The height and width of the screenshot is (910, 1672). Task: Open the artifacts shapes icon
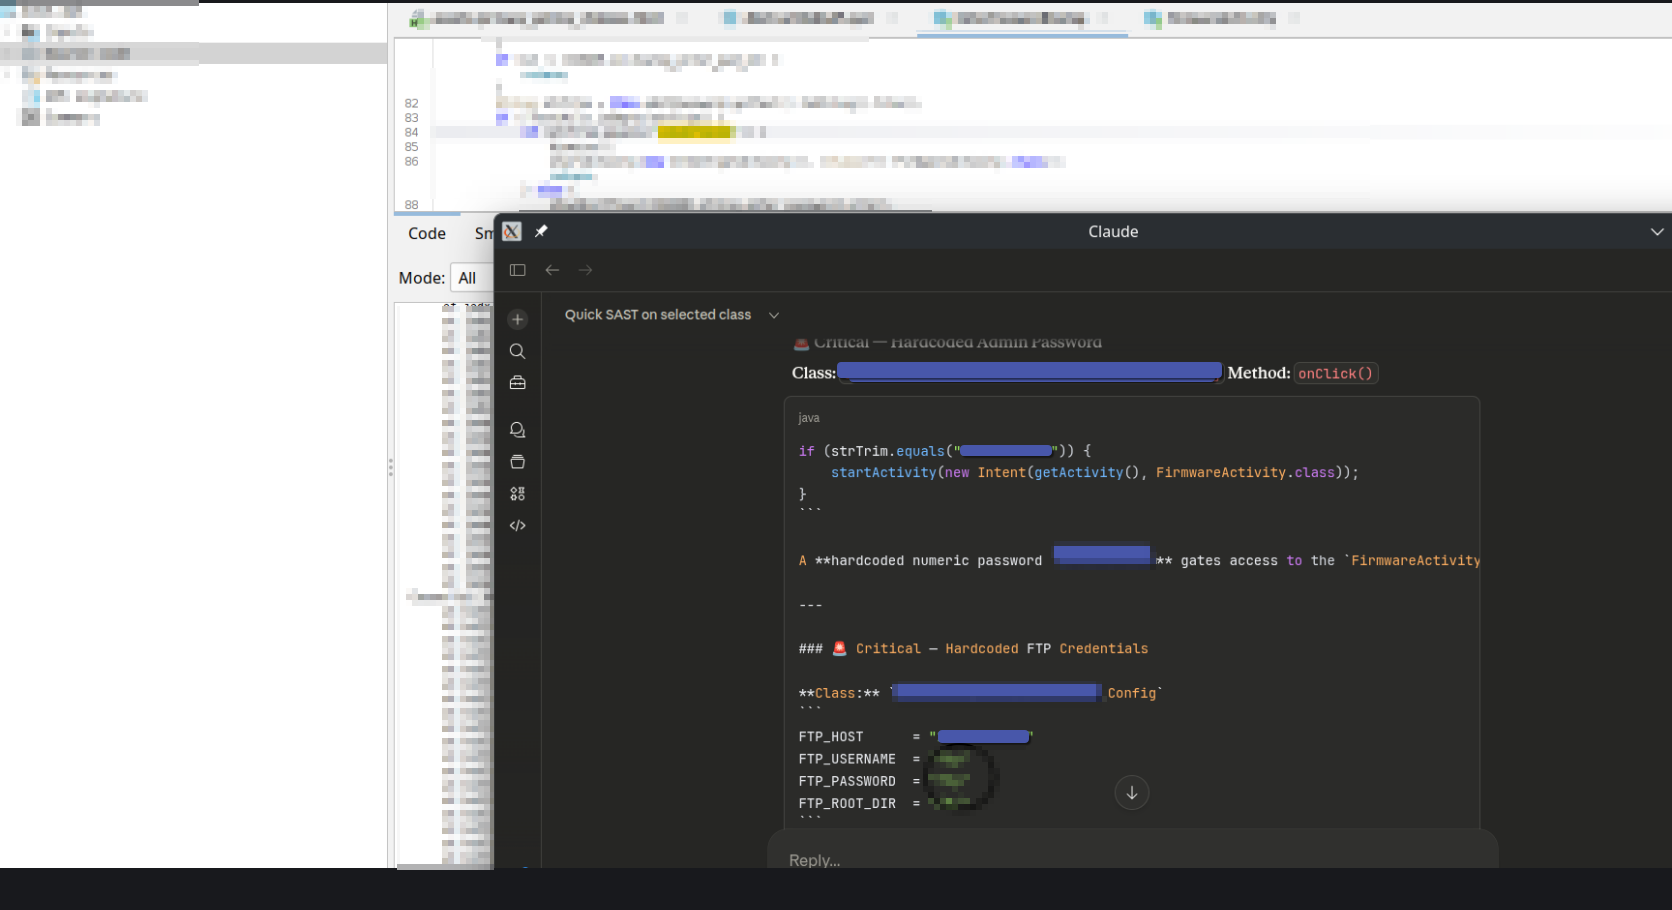click(517, 494)
